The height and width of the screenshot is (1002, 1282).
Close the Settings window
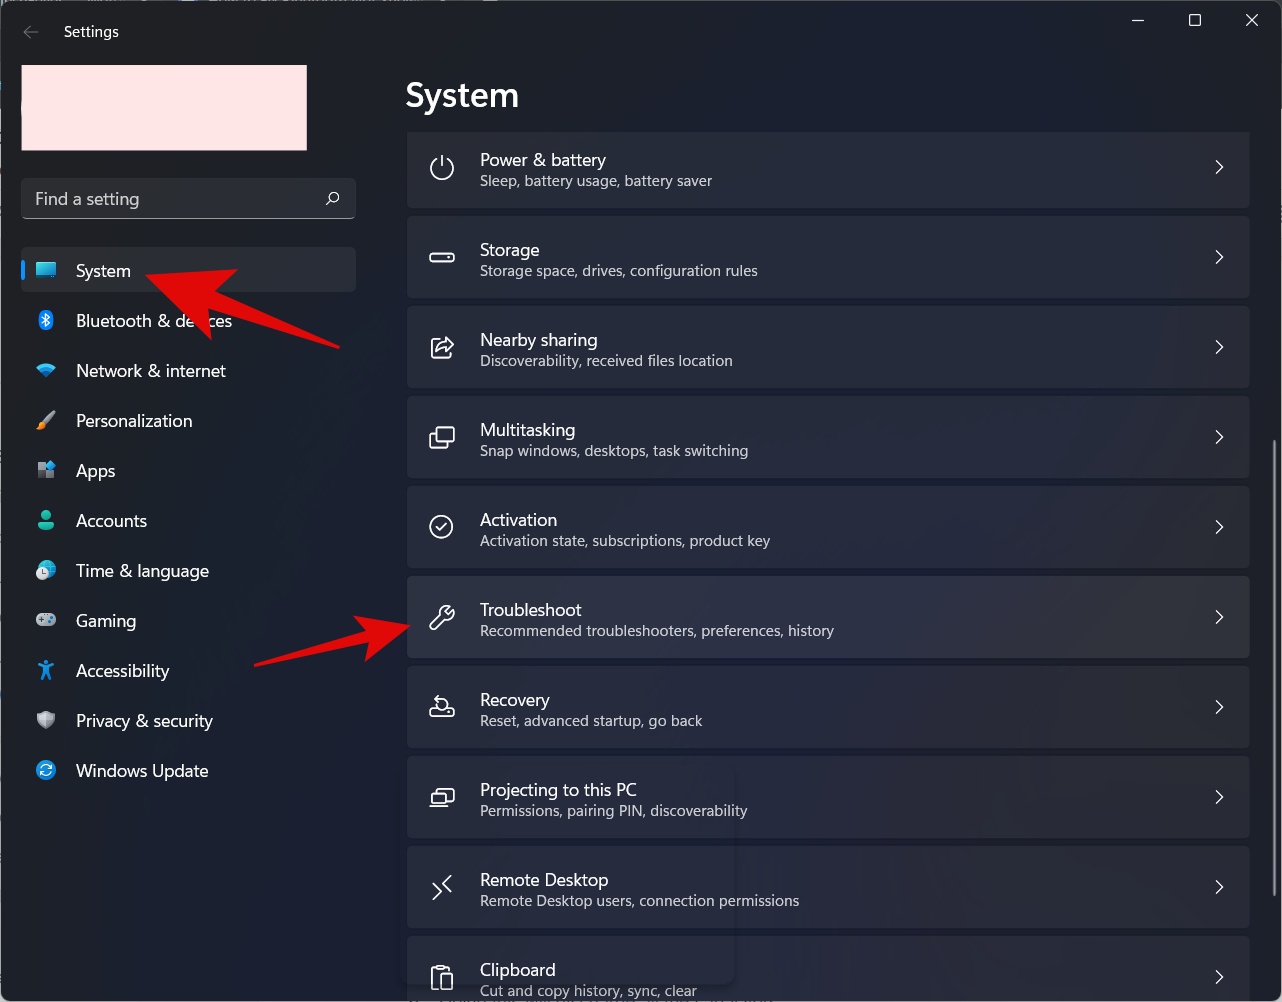point(1252,20)
